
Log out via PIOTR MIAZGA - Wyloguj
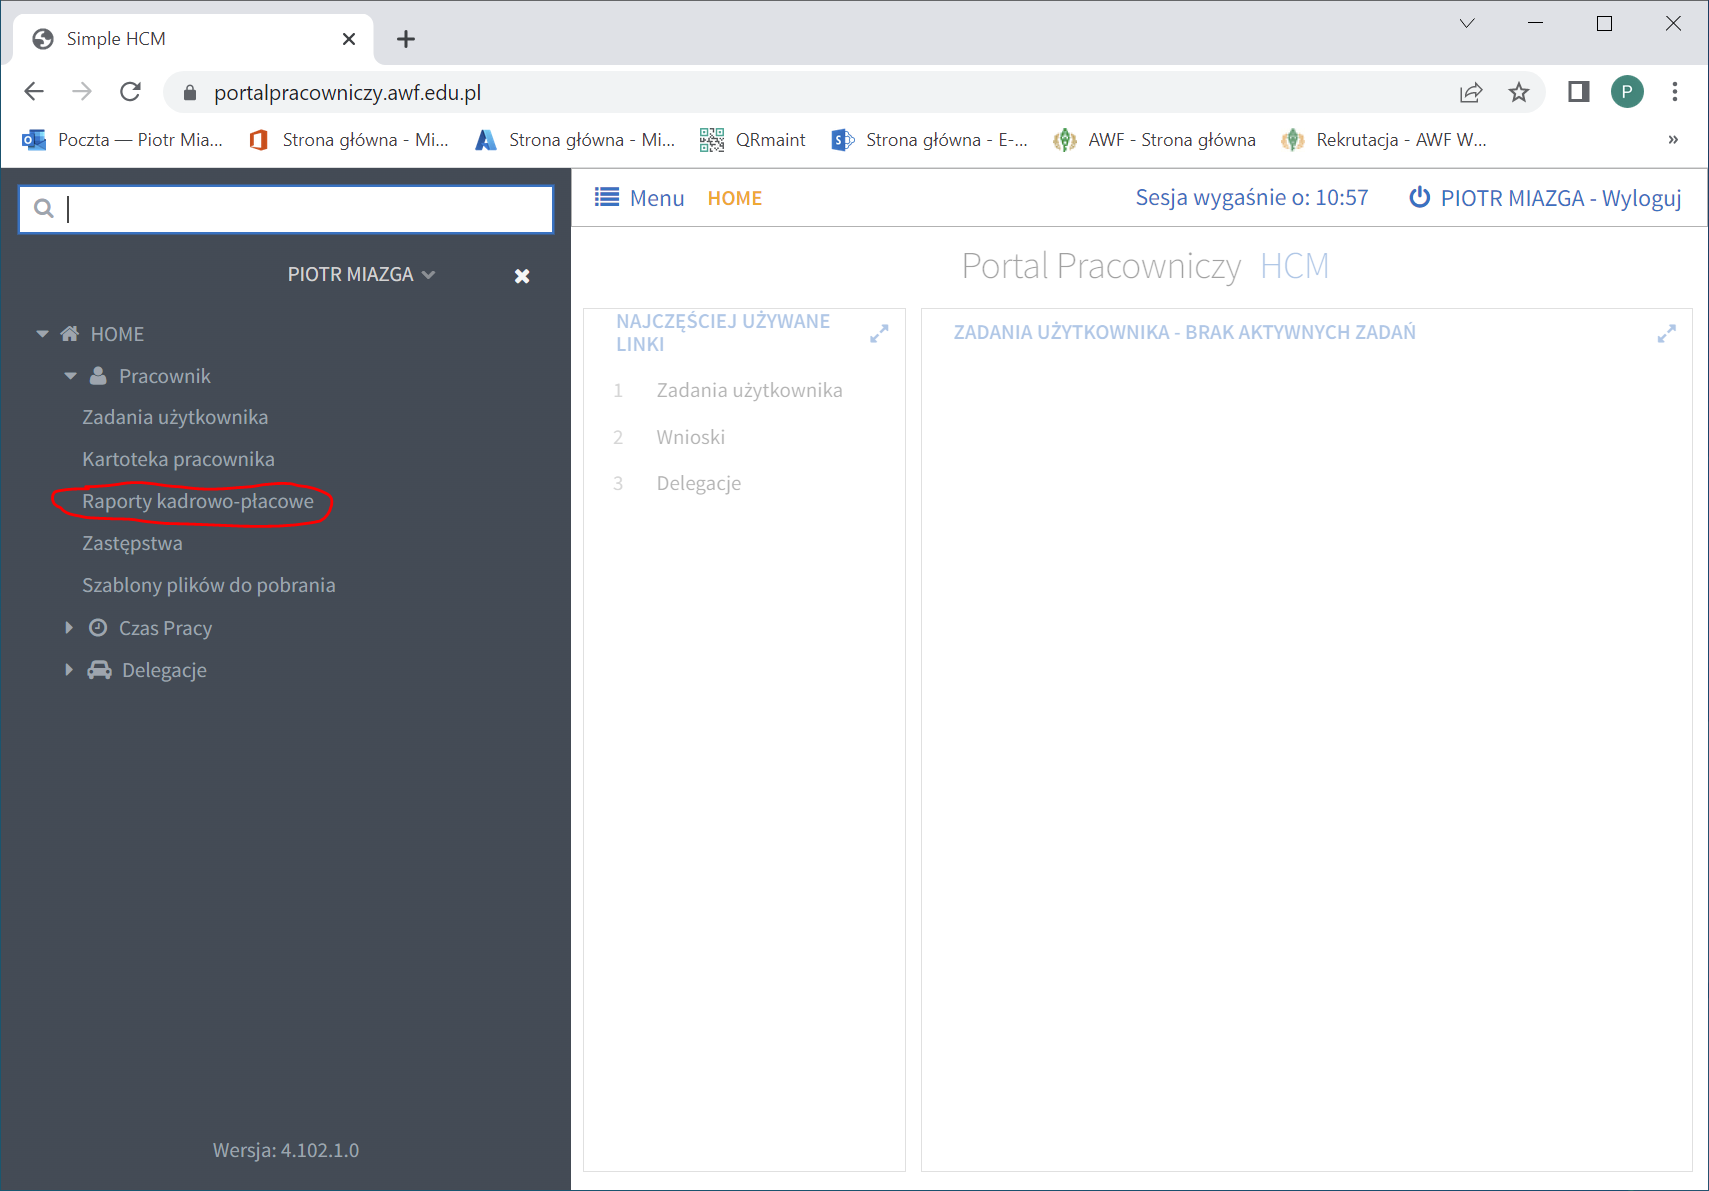[x=1561, y=198]
